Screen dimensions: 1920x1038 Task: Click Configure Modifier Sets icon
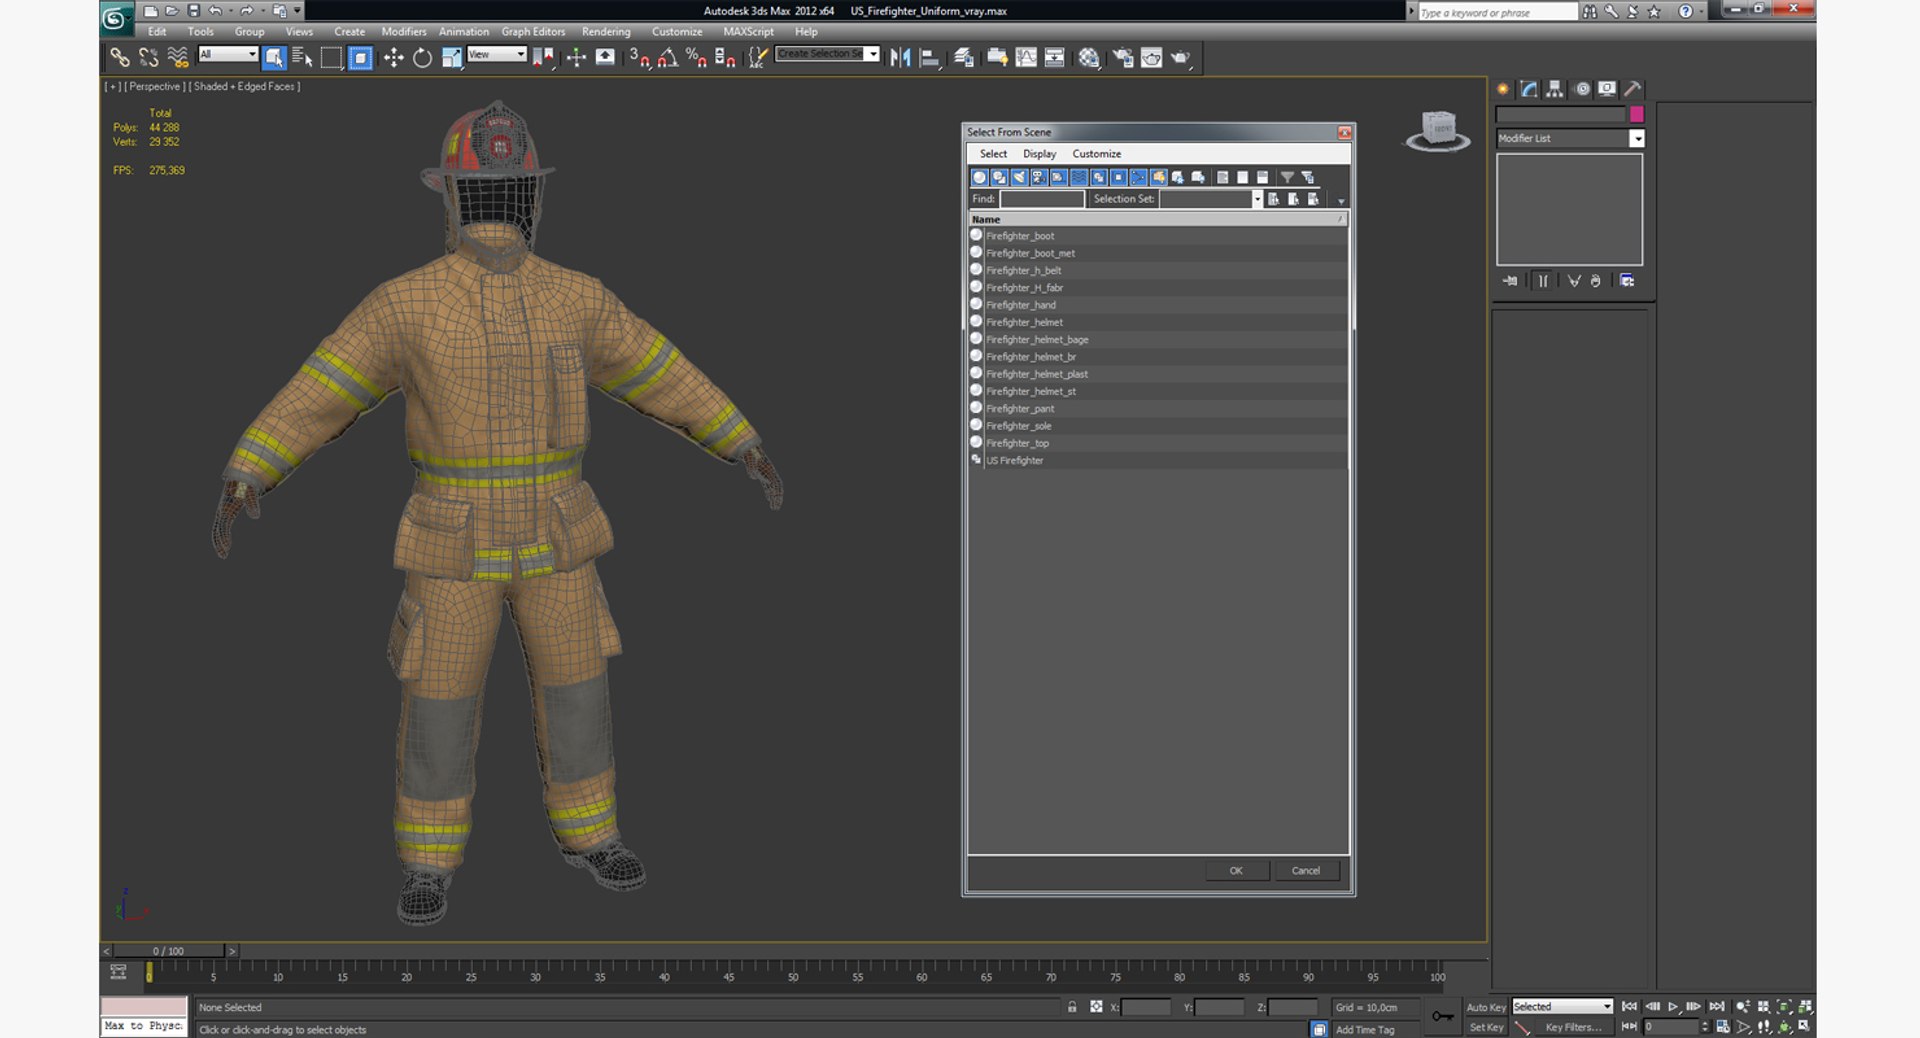1627,281
